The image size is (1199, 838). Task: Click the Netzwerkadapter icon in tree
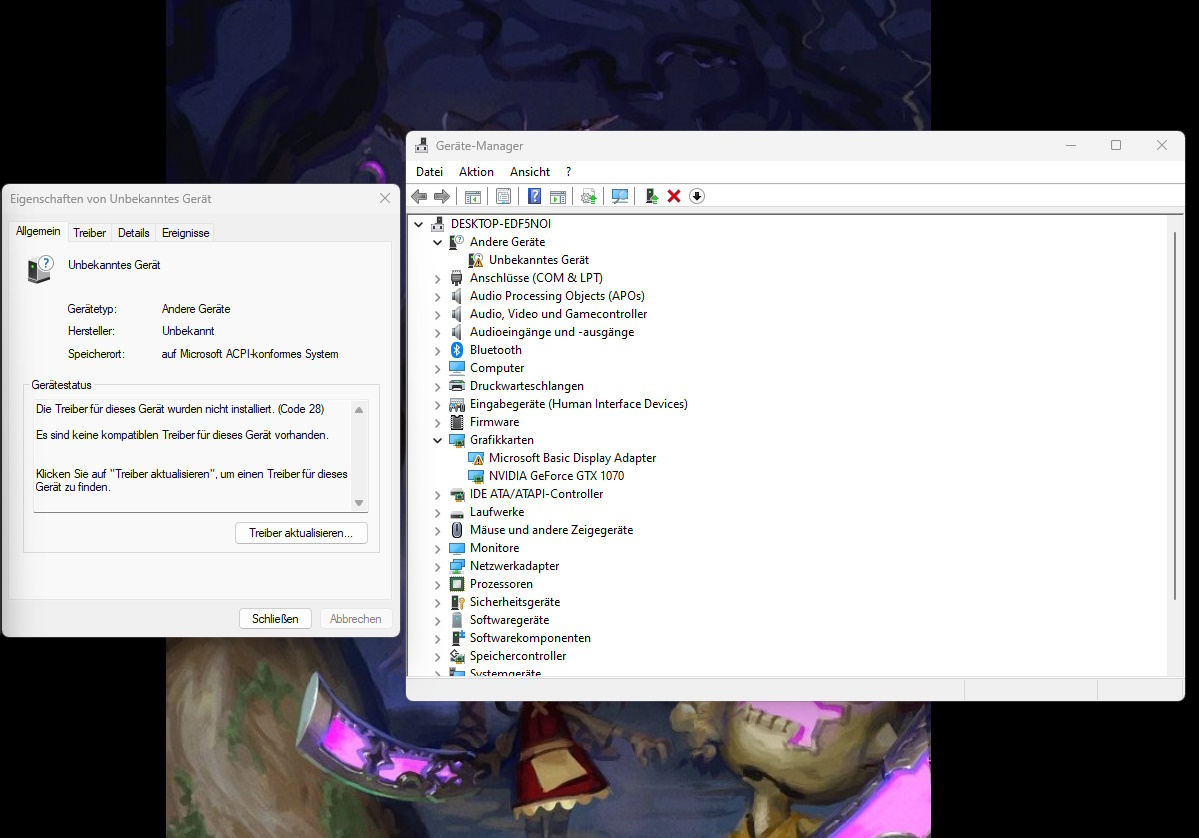tap(457, 567)
